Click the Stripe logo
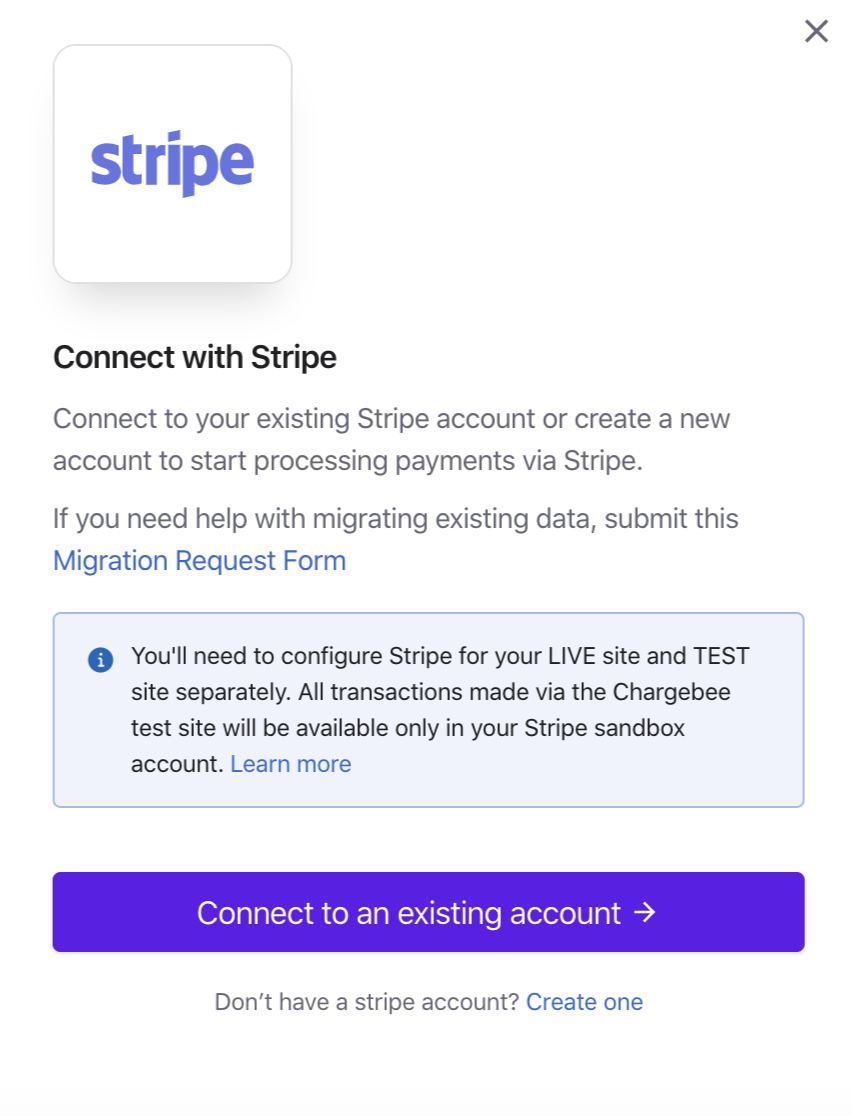Image resolution: width=852 pixels, height=1116 pixels. coord(172,163)
